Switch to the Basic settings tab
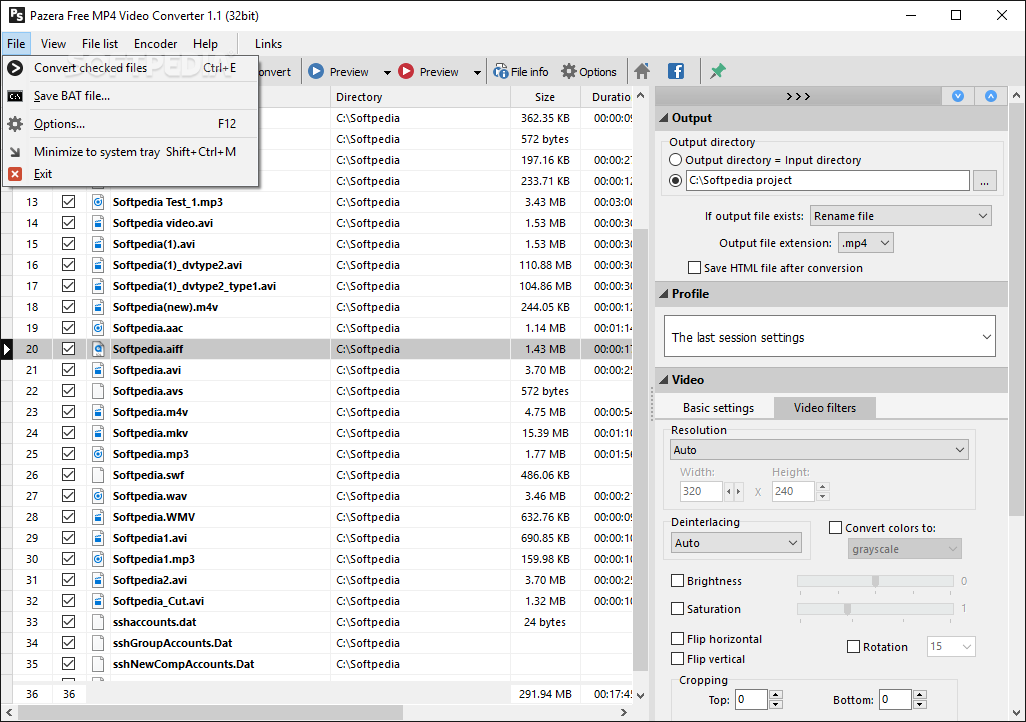Screen dimensions: 1026x722 coord(718,408)
